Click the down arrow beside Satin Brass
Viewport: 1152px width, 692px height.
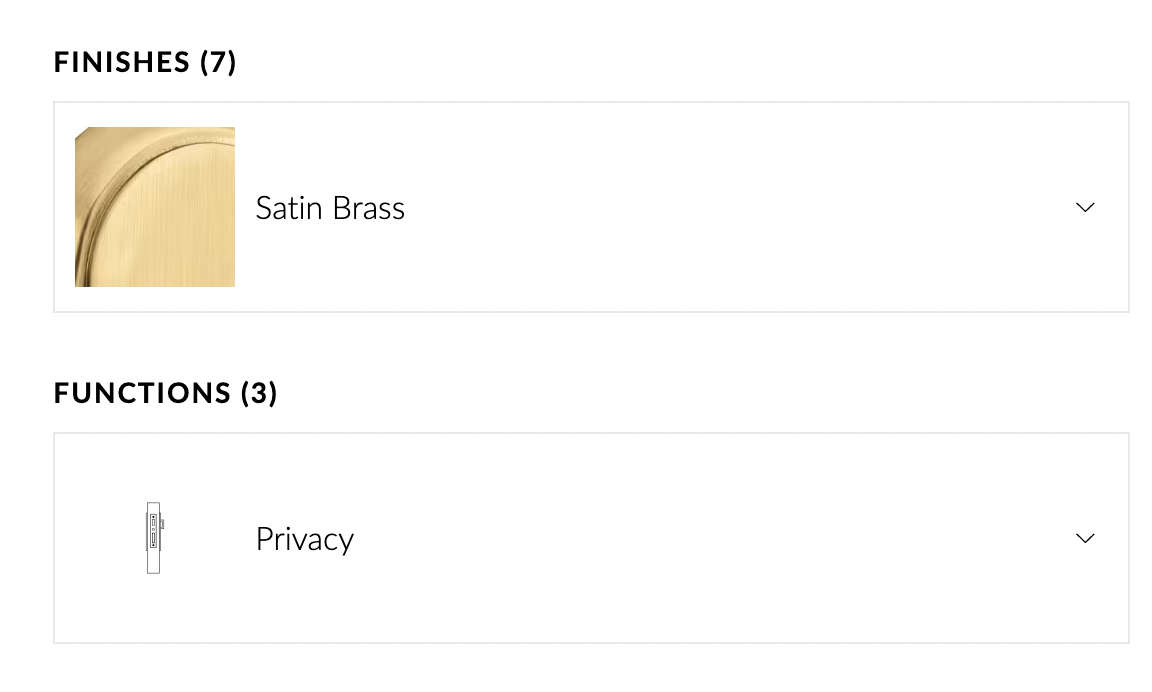point(1085,207)
